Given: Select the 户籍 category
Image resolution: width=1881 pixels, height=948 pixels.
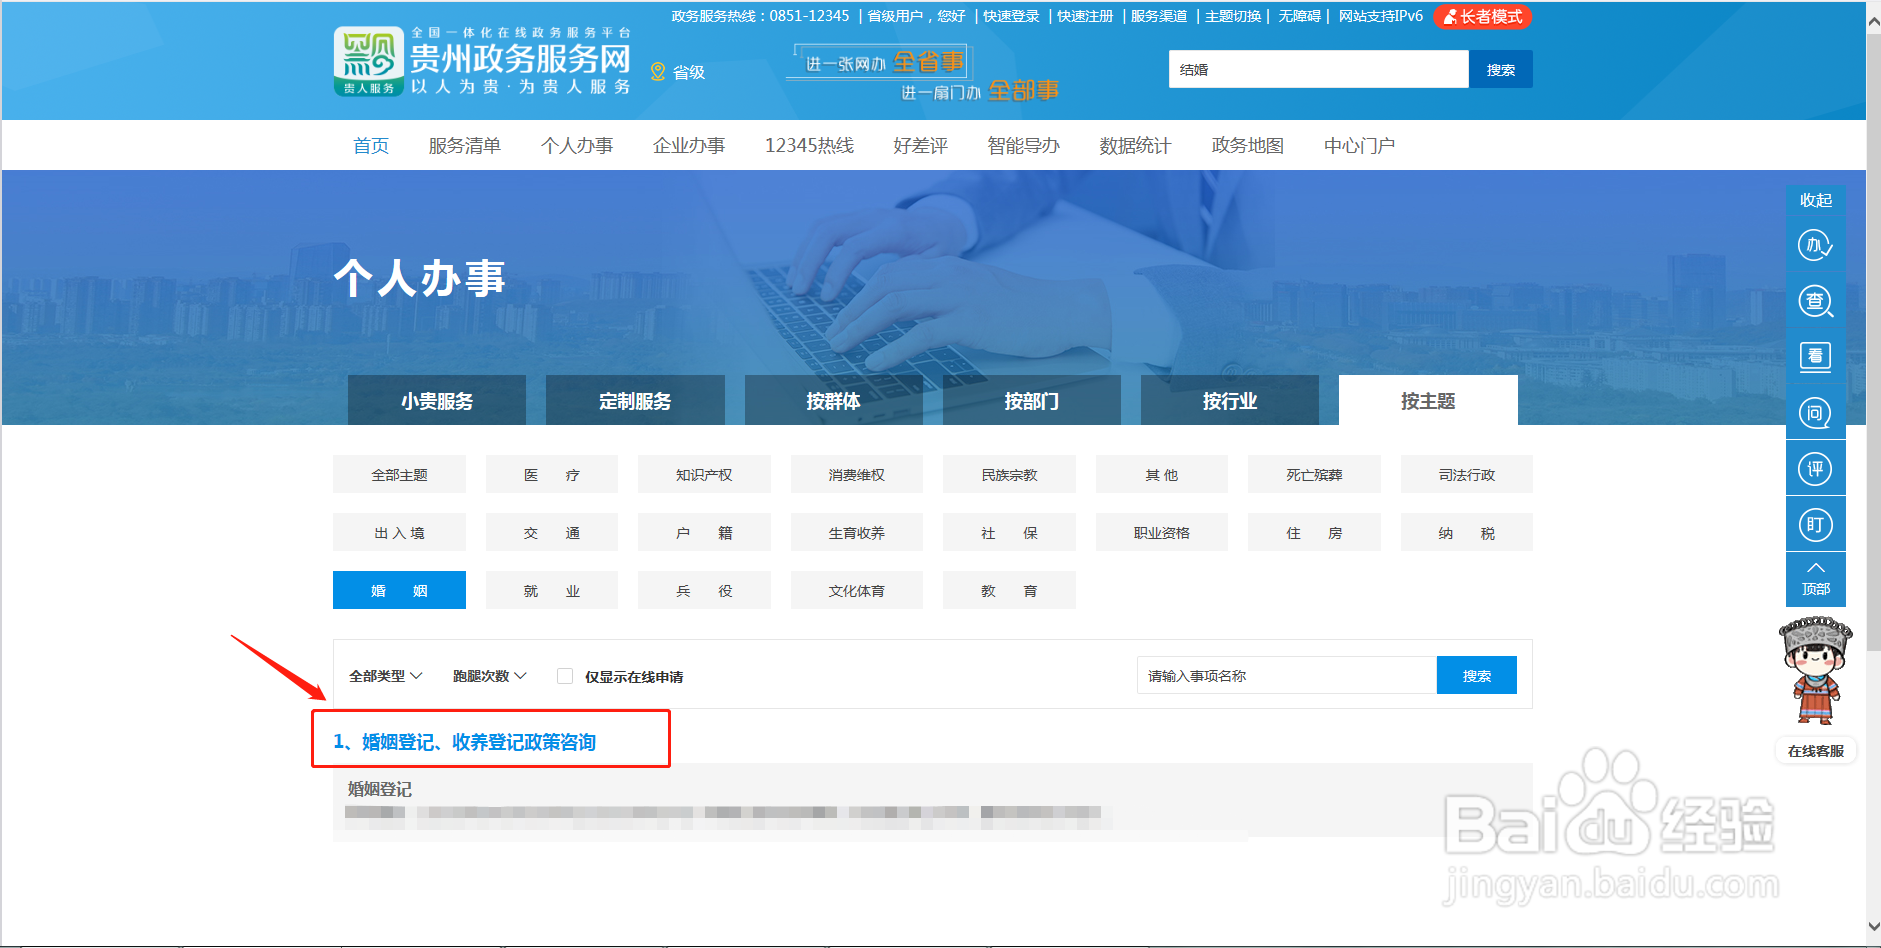Looking at the screenshot, I should [704, 532].
